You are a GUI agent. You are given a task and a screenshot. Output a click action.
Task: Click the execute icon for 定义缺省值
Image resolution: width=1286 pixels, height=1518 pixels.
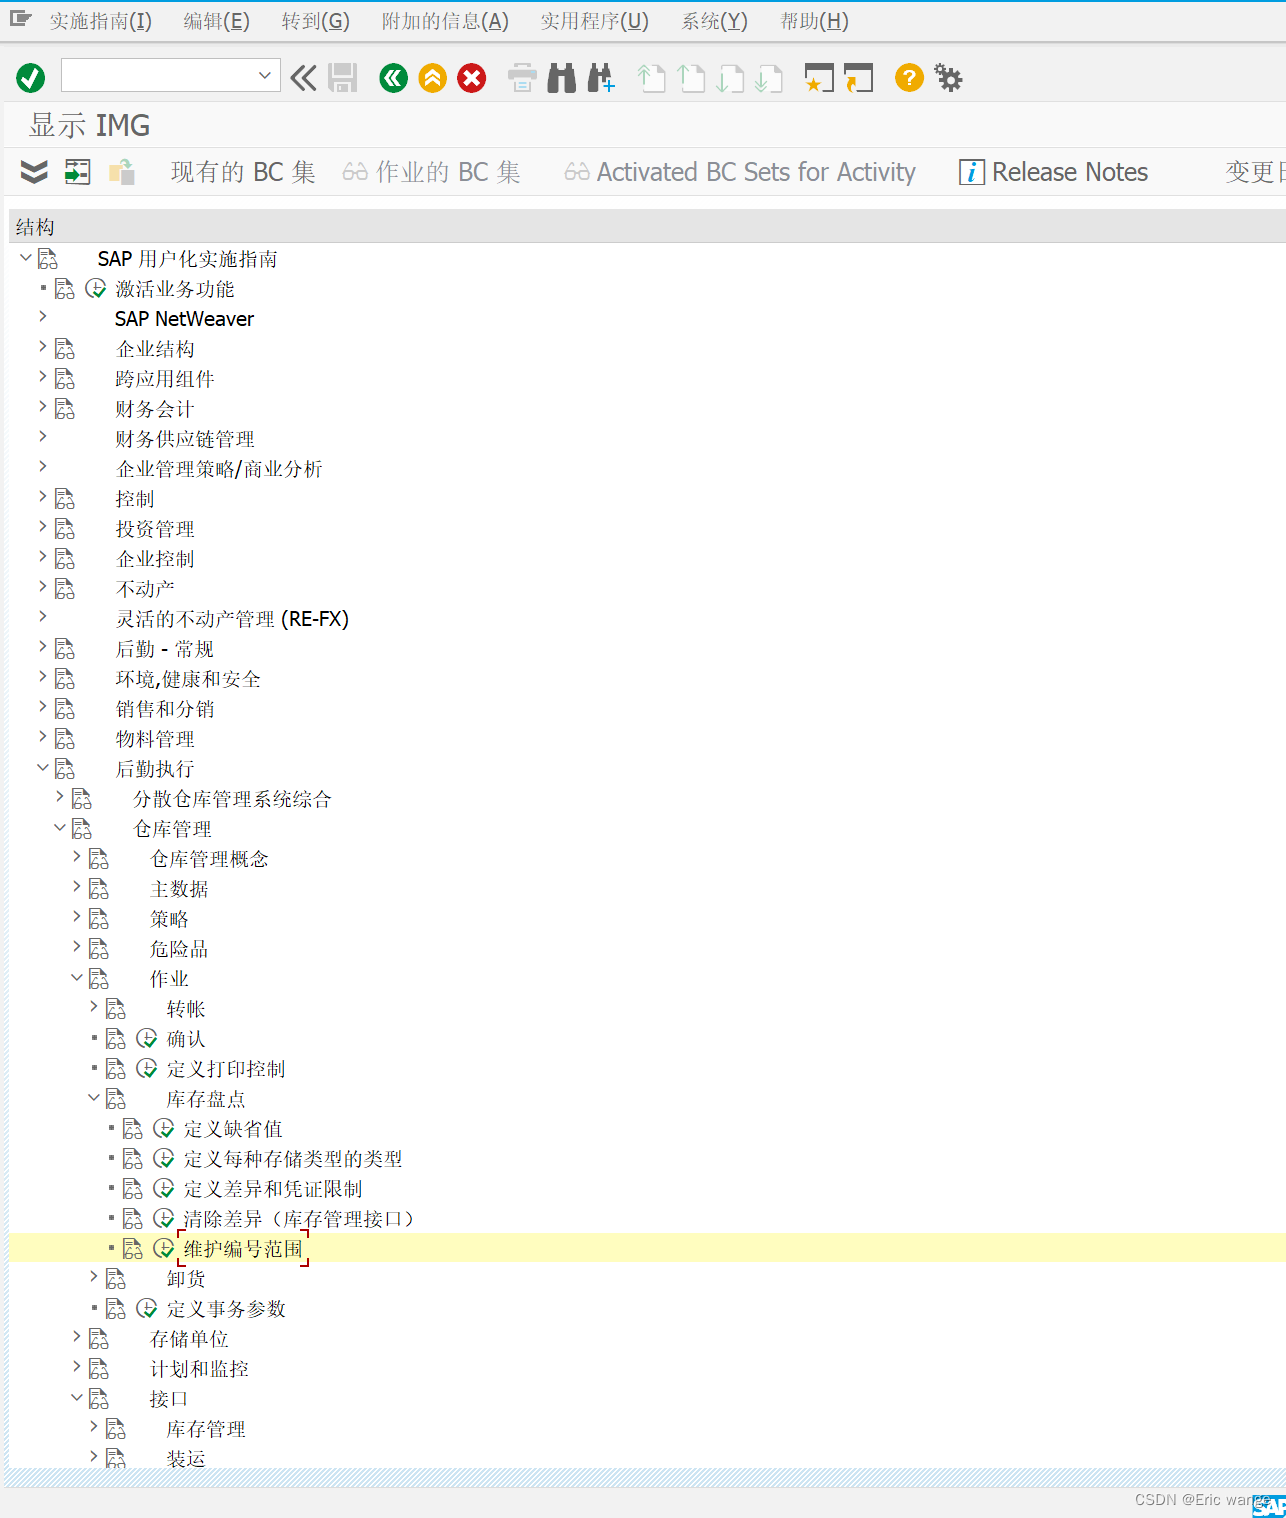pos(164,1128)
